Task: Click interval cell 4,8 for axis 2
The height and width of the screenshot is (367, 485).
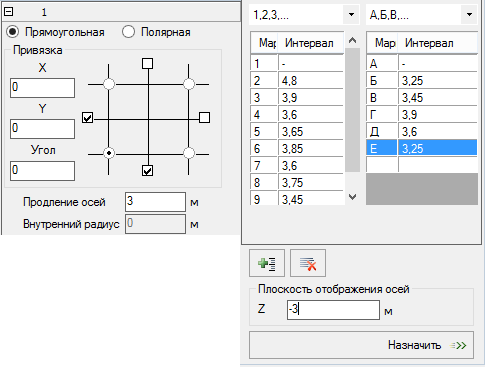Action: 311,80
